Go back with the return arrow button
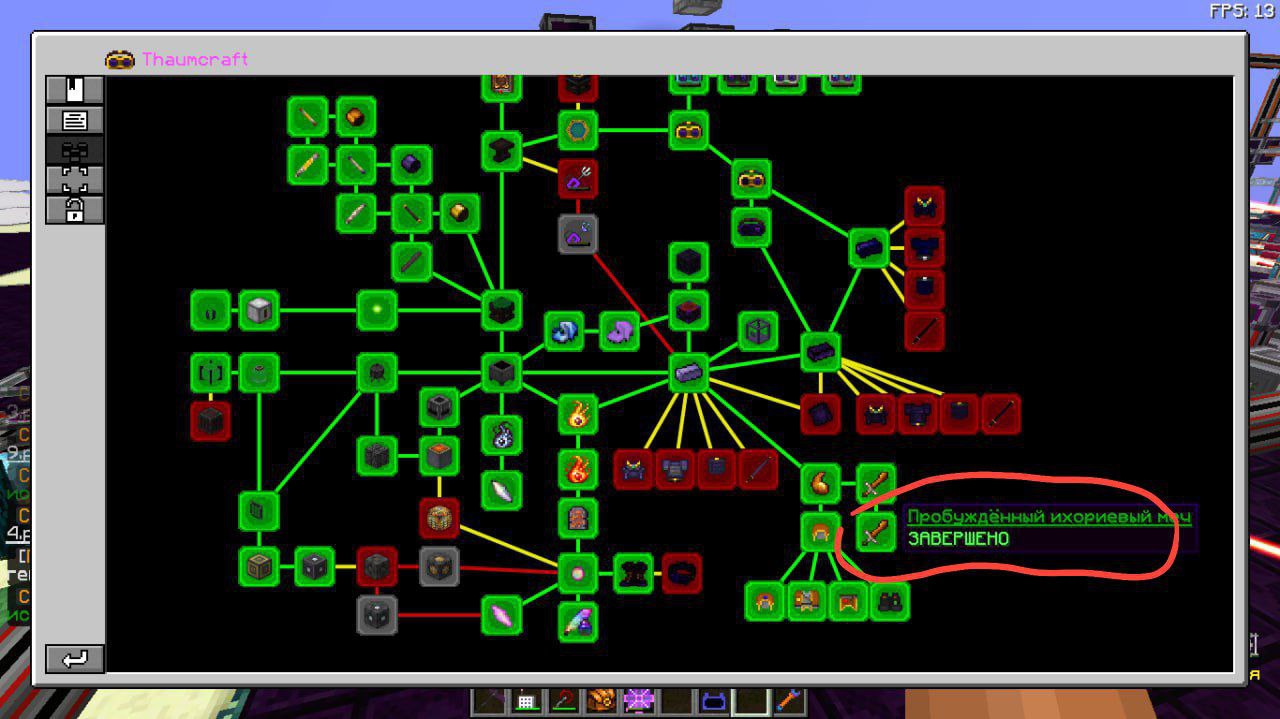 75,659
